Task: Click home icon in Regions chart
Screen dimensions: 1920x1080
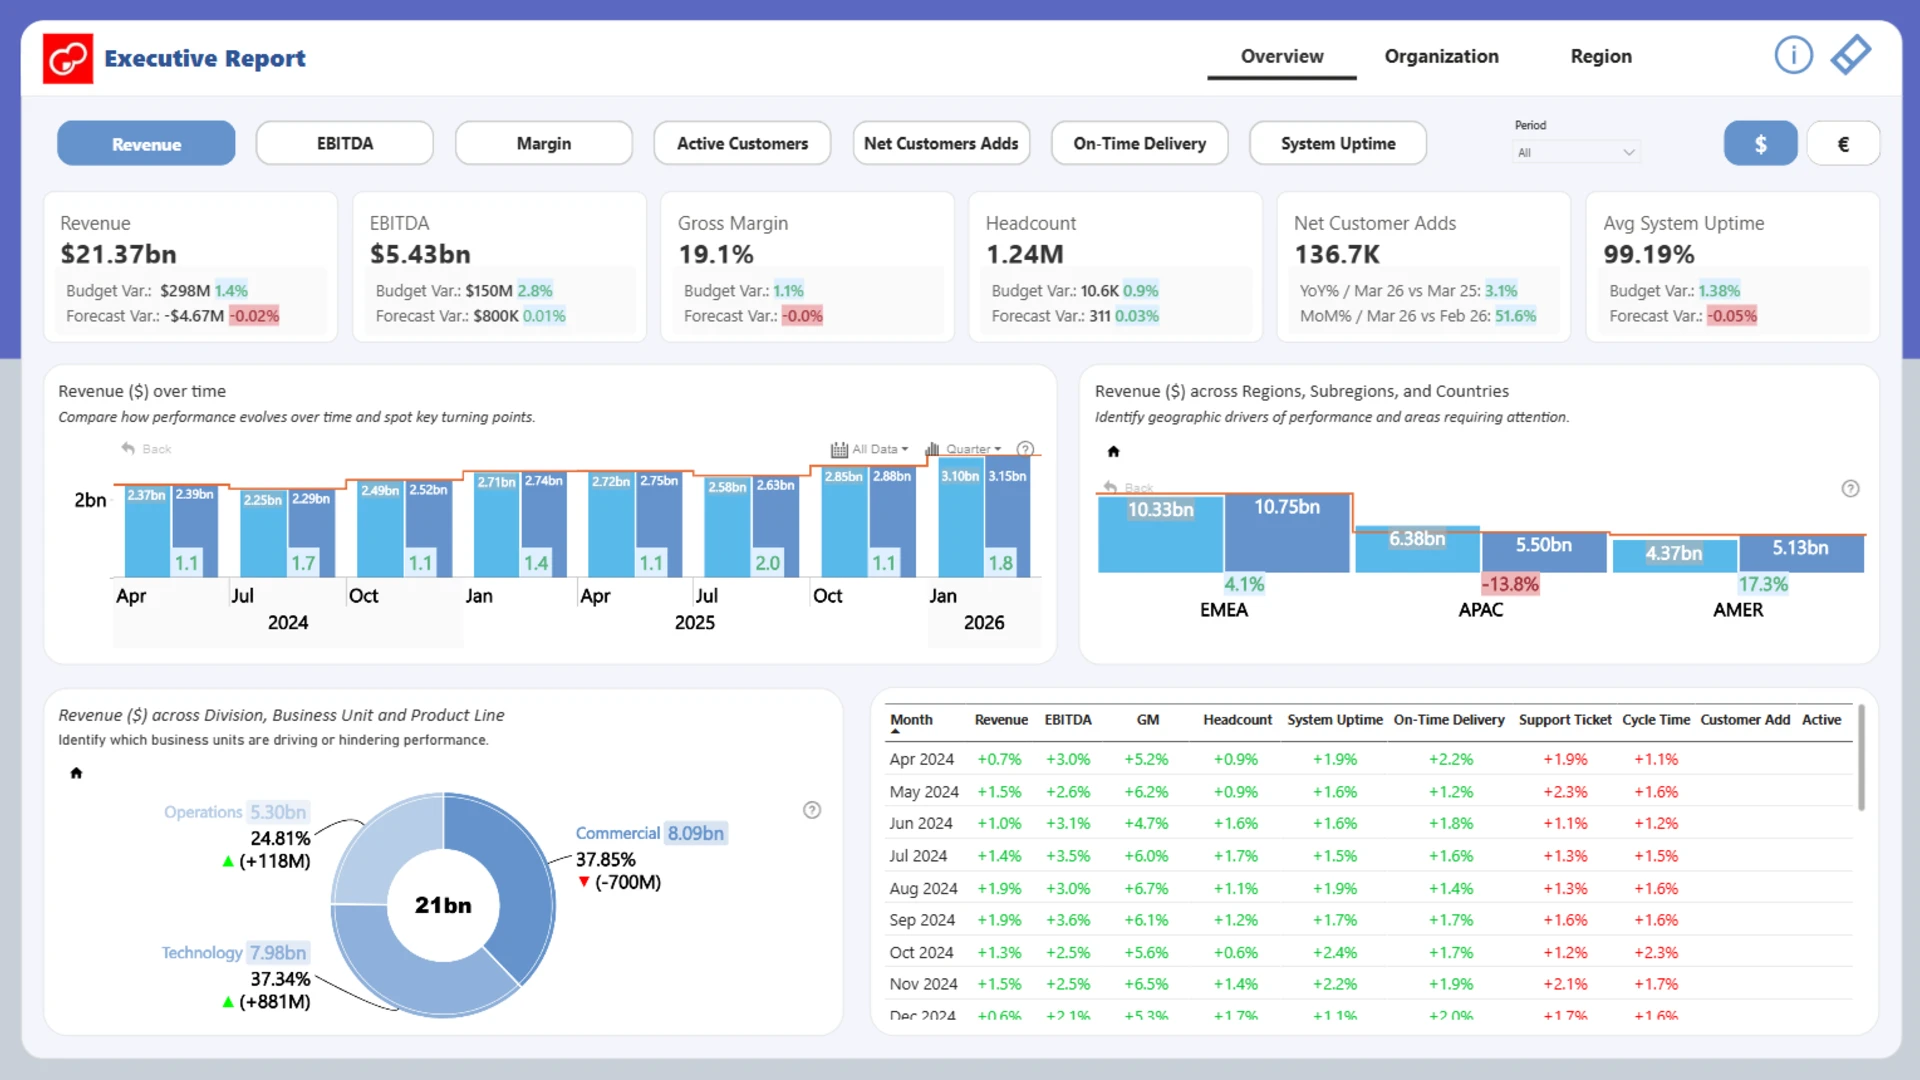Action: [x=1113, y=452]
